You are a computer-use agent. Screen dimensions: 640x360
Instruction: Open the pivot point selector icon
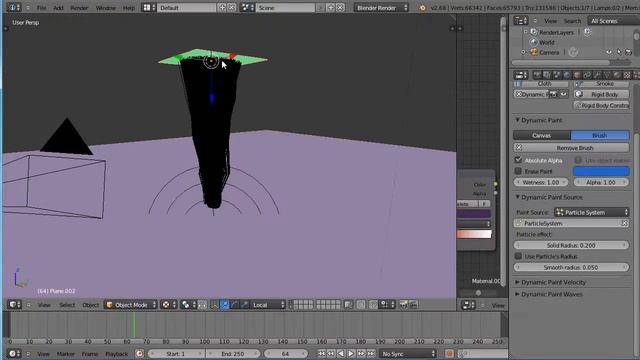pos(187,304)
